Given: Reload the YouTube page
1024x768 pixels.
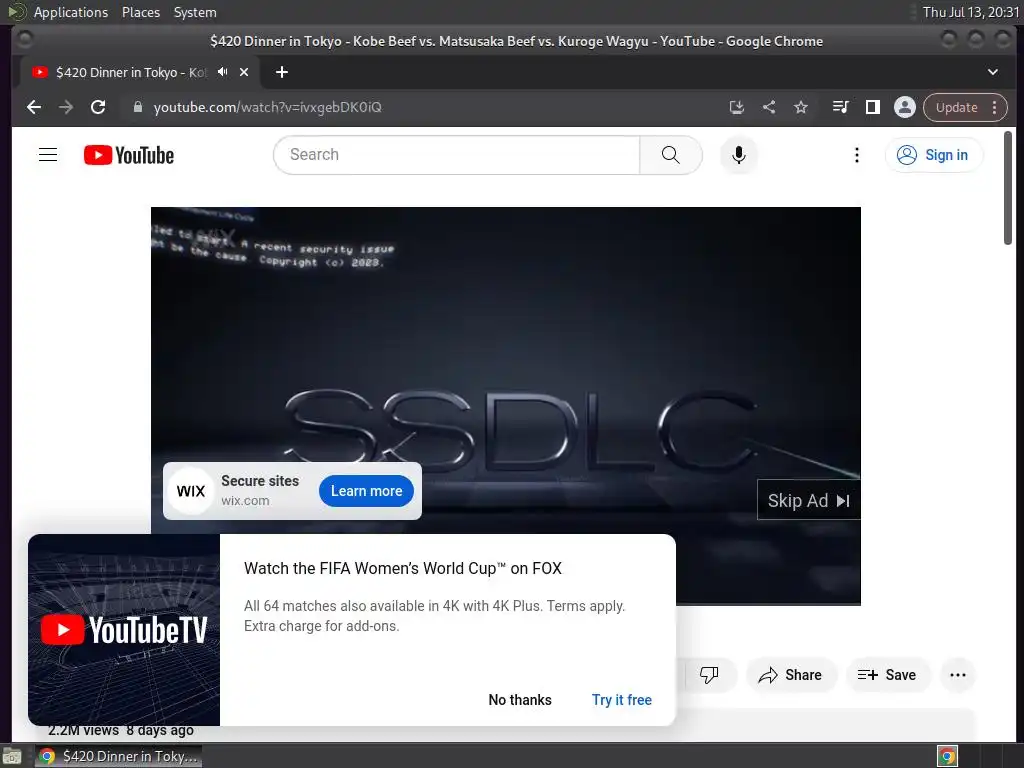Looking at the screenshot, I should coord(98,107).
